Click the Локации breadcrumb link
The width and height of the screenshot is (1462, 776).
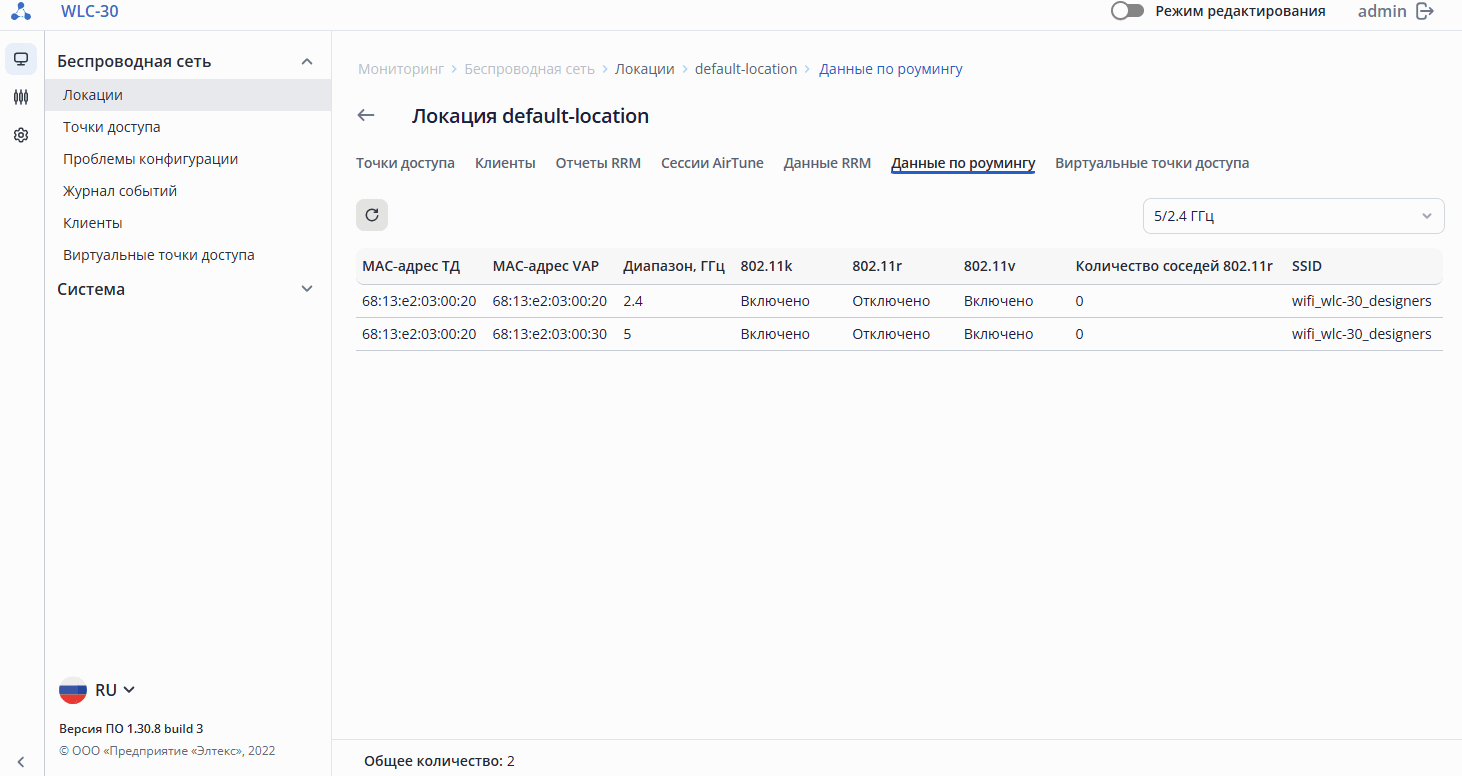[x=644, y=69]
